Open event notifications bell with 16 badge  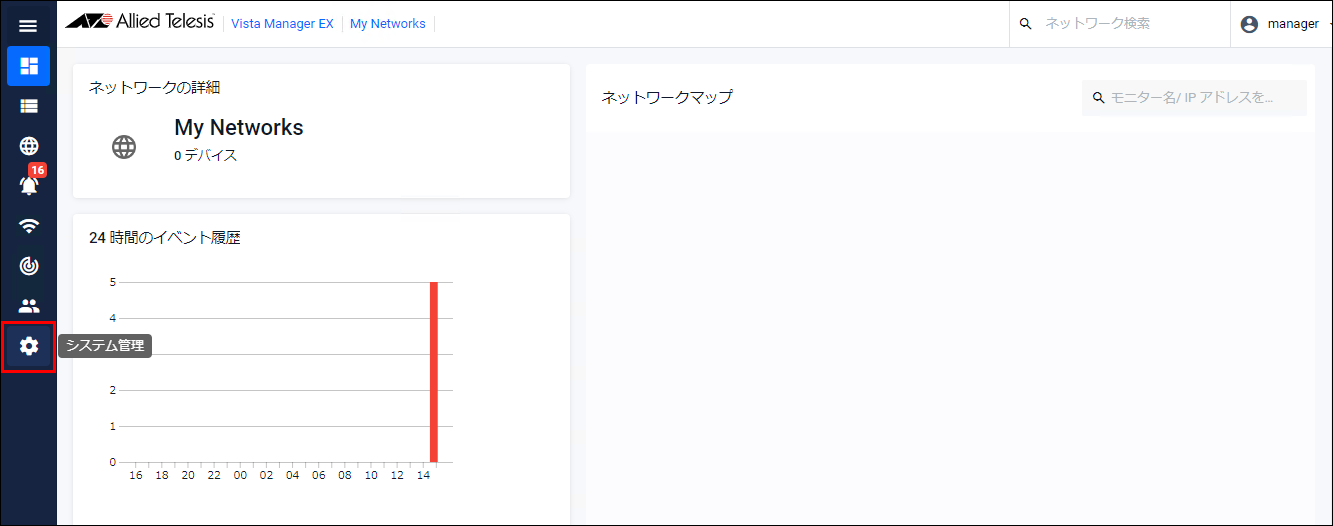tap(29, 185)
